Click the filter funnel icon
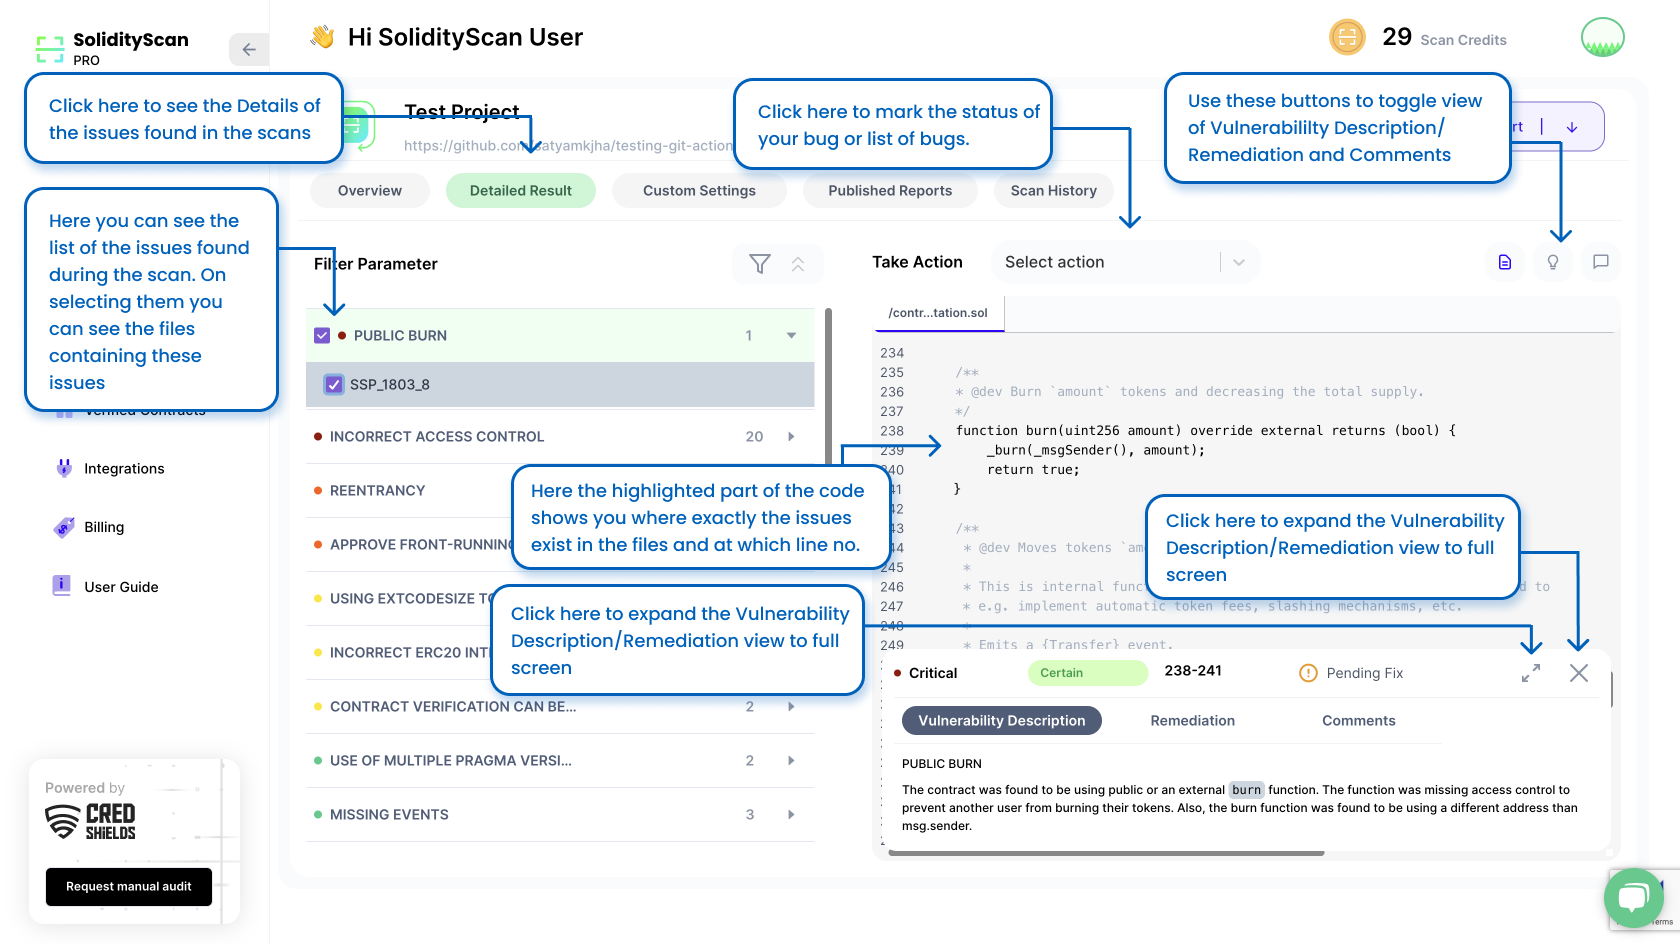The height and width of the screenshot is (944, 1680). (760, 264)
